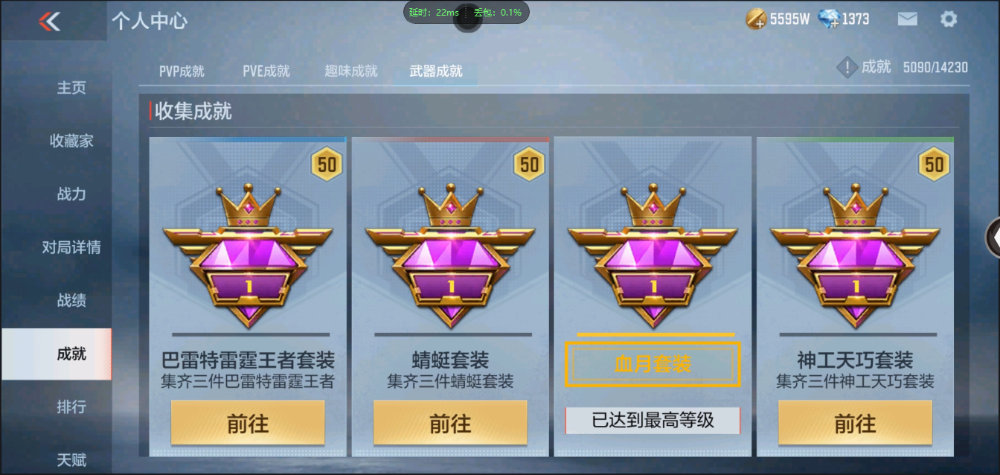
Task: Click 前往 button under 巴雷特雷霆王者套装
Action: point(247,423)
